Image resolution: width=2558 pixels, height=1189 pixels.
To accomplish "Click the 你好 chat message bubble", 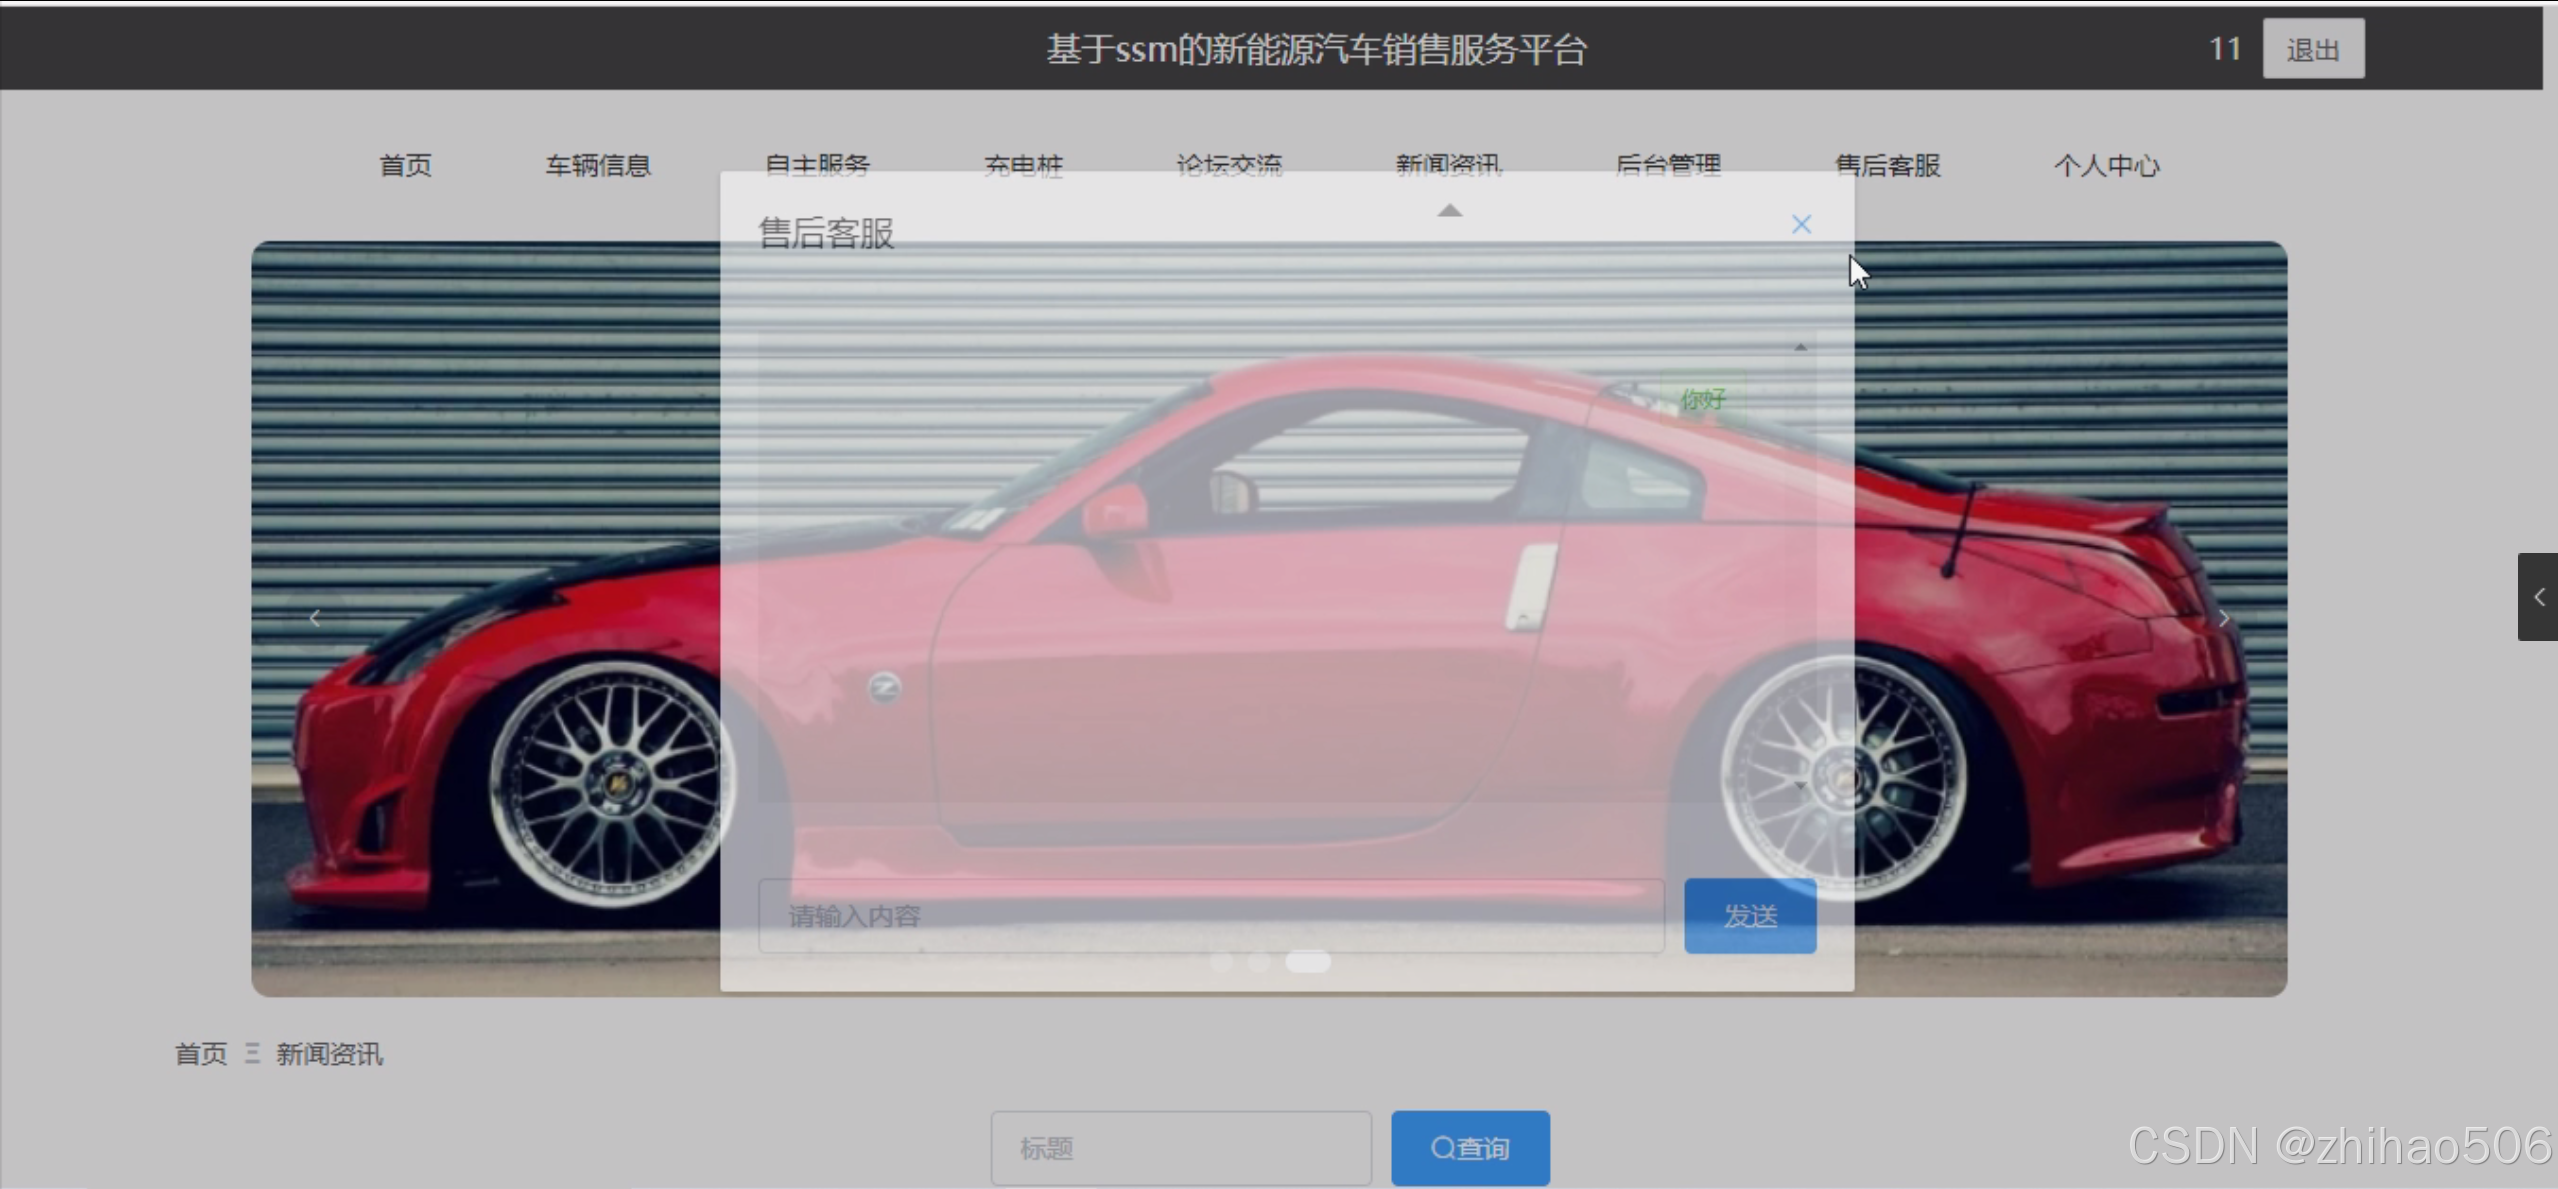I will [x=1703, y=400].
